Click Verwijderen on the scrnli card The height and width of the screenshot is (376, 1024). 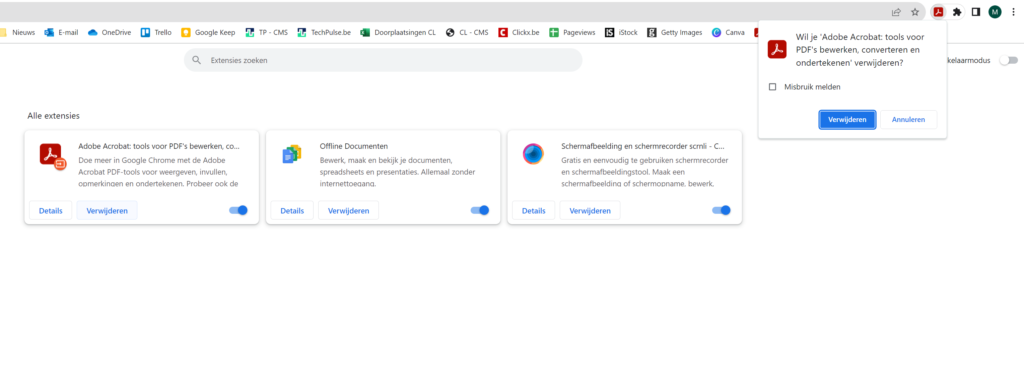click(x=590, y=211)
